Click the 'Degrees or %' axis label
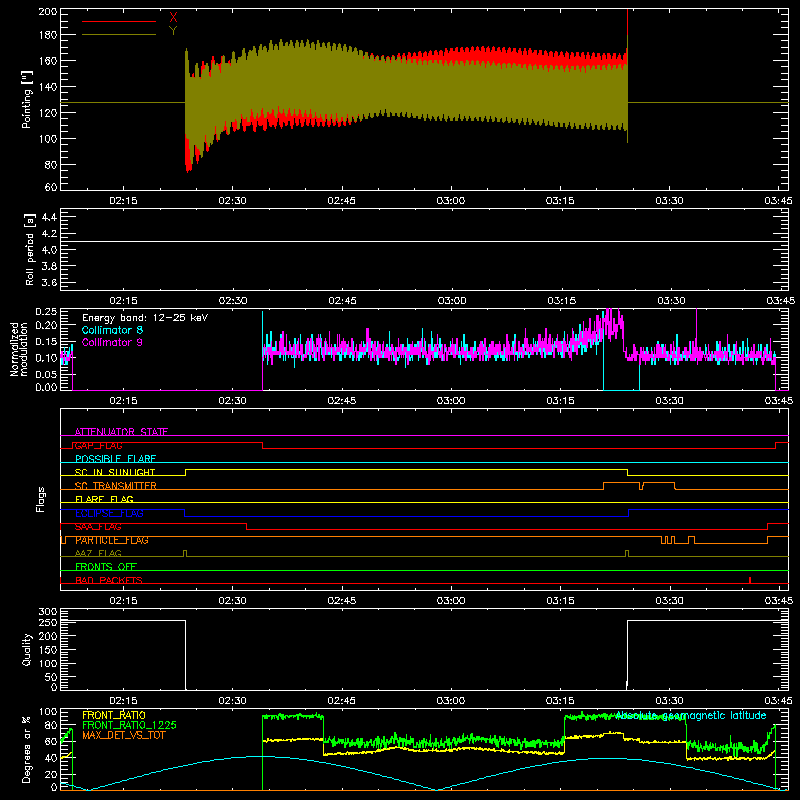The image size is (800, 800). pyautogui.click(x=27, y=749)
